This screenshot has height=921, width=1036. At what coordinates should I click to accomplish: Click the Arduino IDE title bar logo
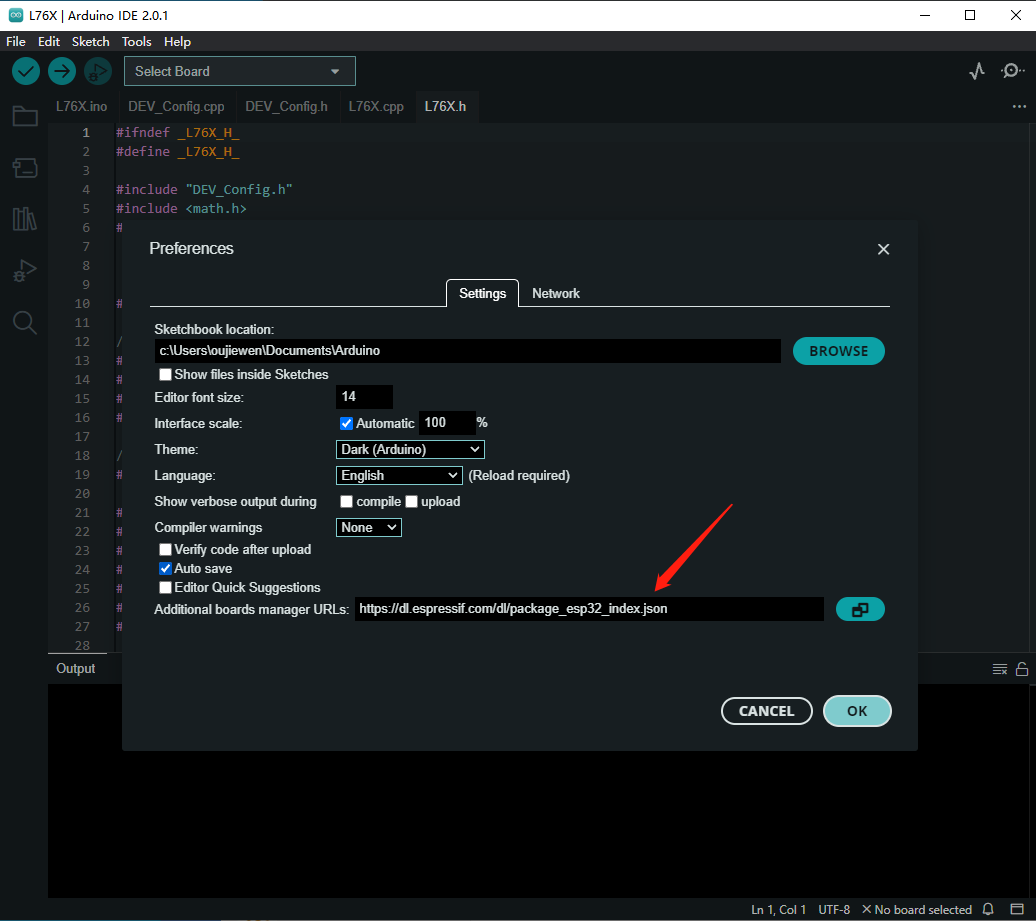pos(16,15)
